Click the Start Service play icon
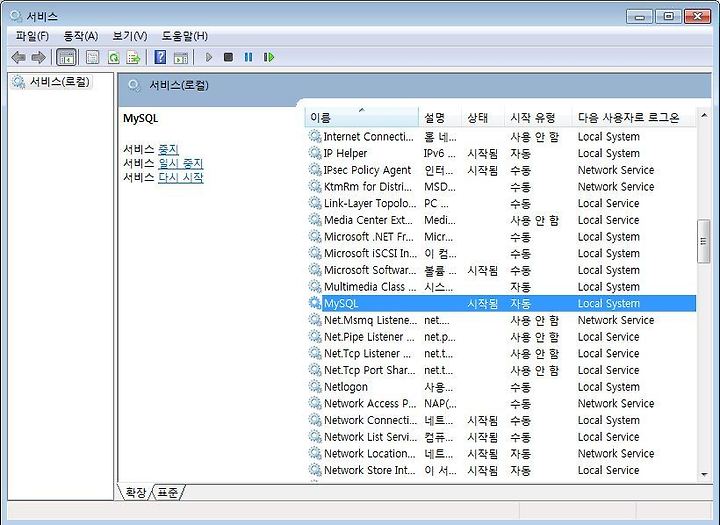 point(208,57)
